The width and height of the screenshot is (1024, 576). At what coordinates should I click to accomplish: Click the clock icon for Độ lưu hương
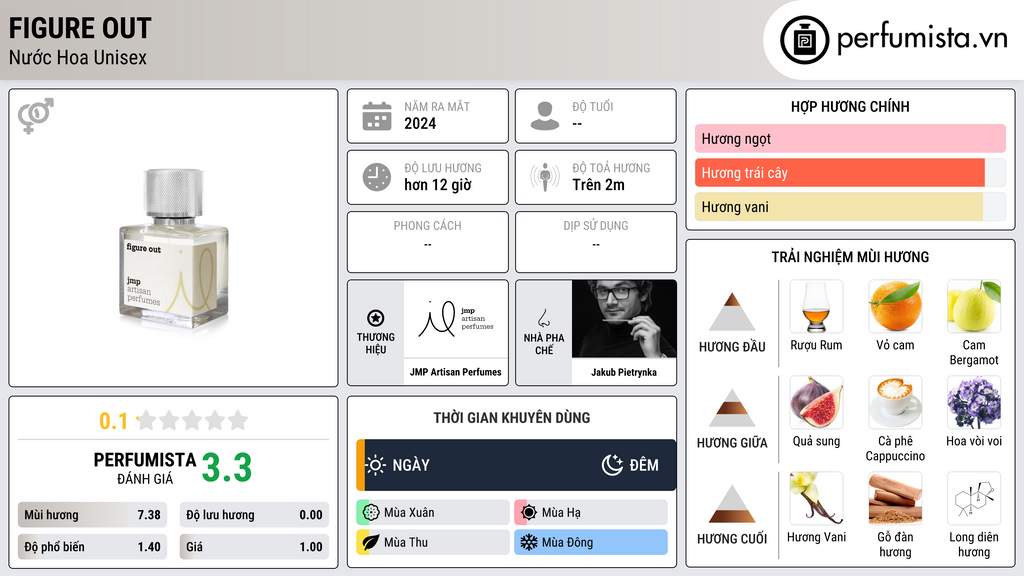[x=377, y=177]
